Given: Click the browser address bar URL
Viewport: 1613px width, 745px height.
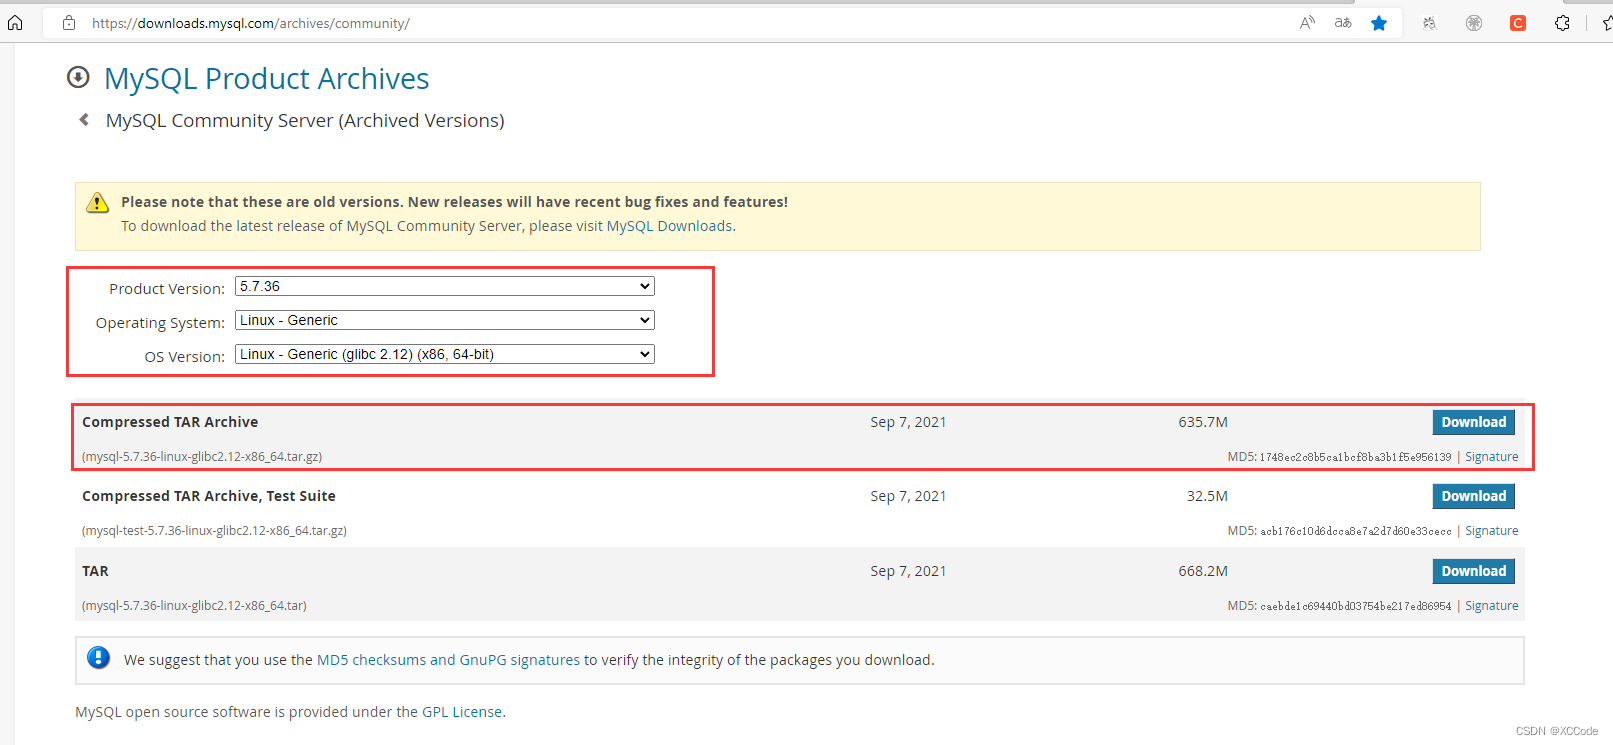Looking at the screenshot, I should pos(250,23).
